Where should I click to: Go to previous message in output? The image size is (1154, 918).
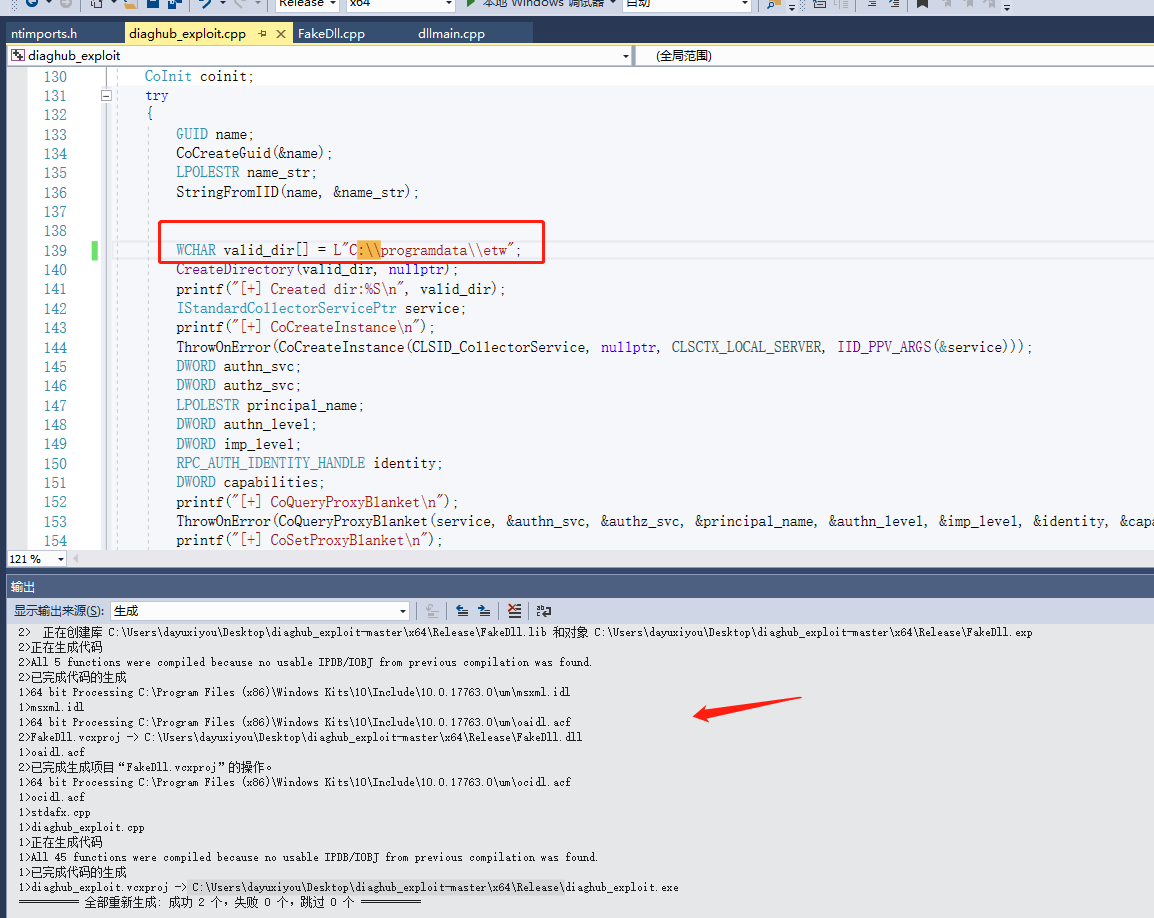pos(461,611)
